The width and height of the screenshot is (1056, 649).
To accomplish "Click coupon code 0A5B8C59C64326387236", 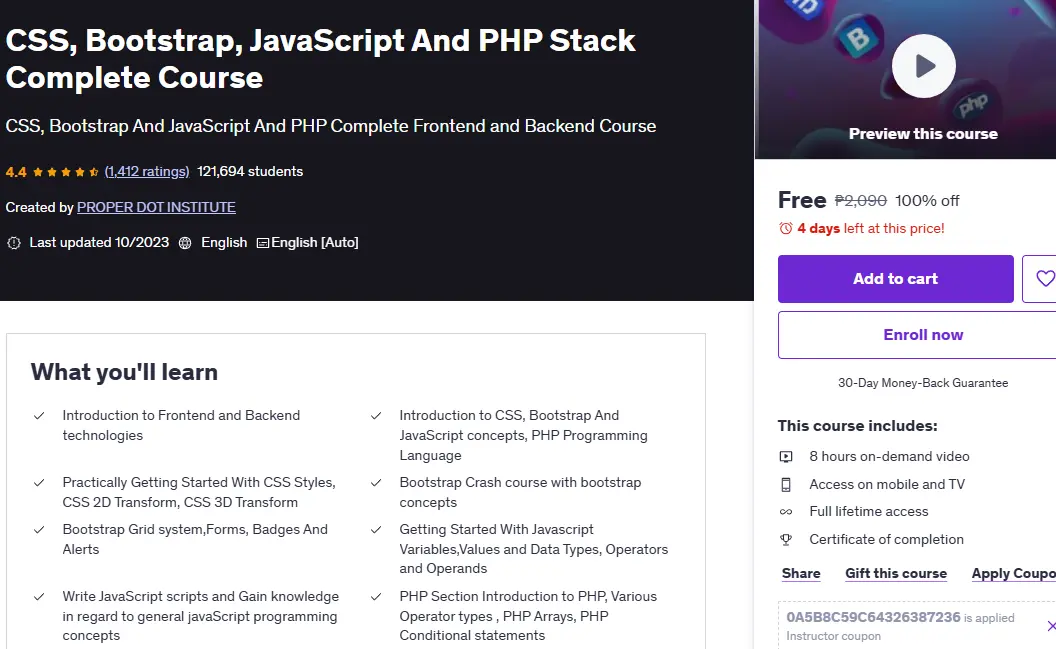I will 873,617.
